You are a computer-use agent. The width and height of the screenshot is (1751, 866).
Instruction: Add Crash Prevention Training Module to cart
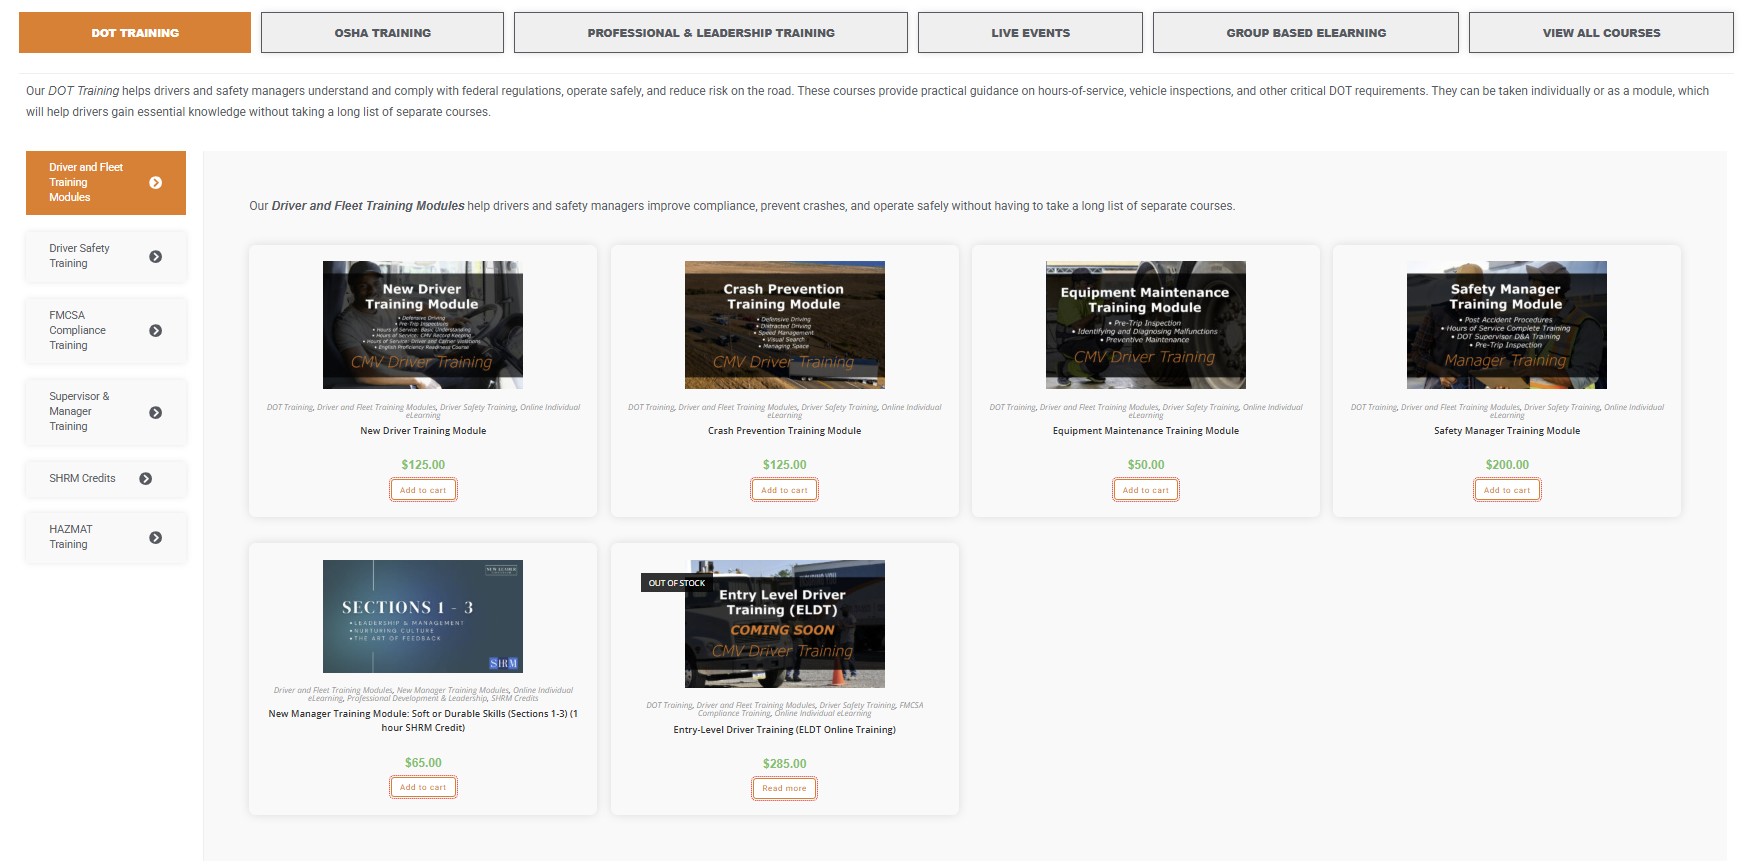coord(784,490)
